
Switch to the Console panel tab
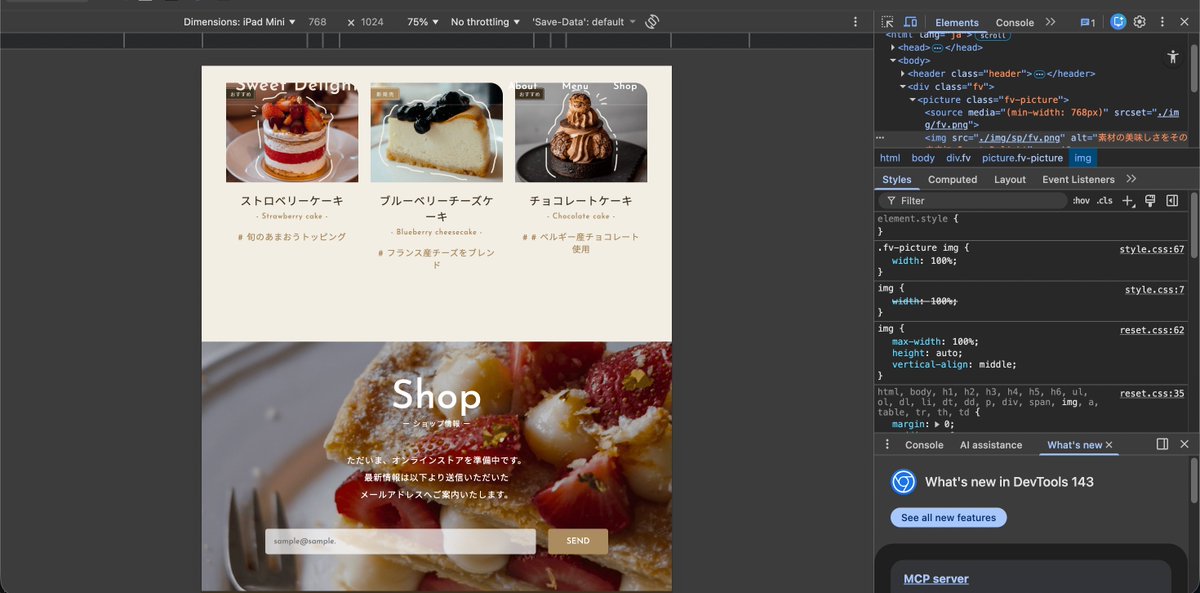click(1015, 22)
